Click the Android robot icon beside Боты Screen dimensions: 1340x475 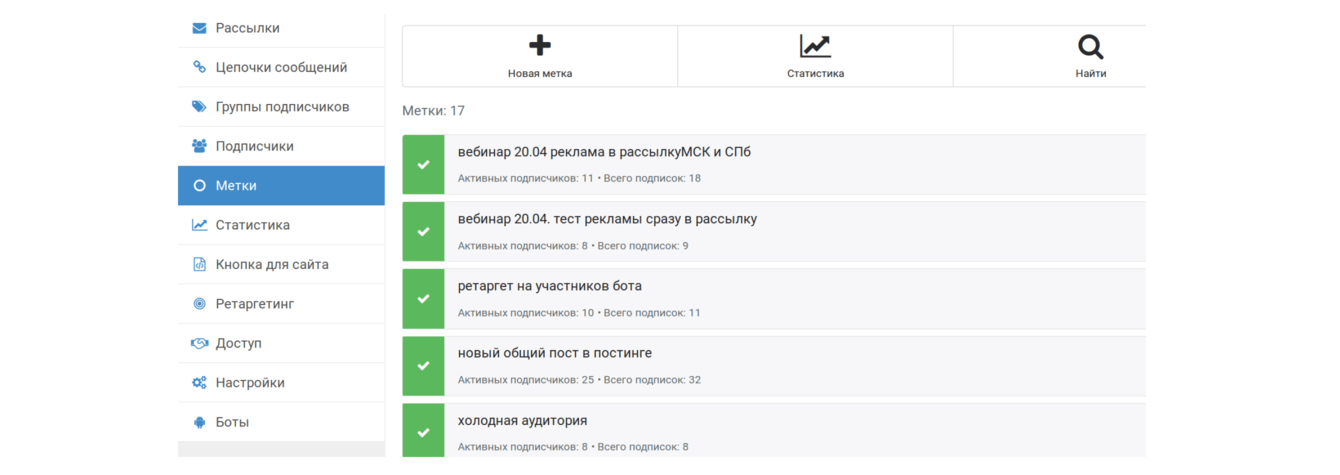[199, 422]
